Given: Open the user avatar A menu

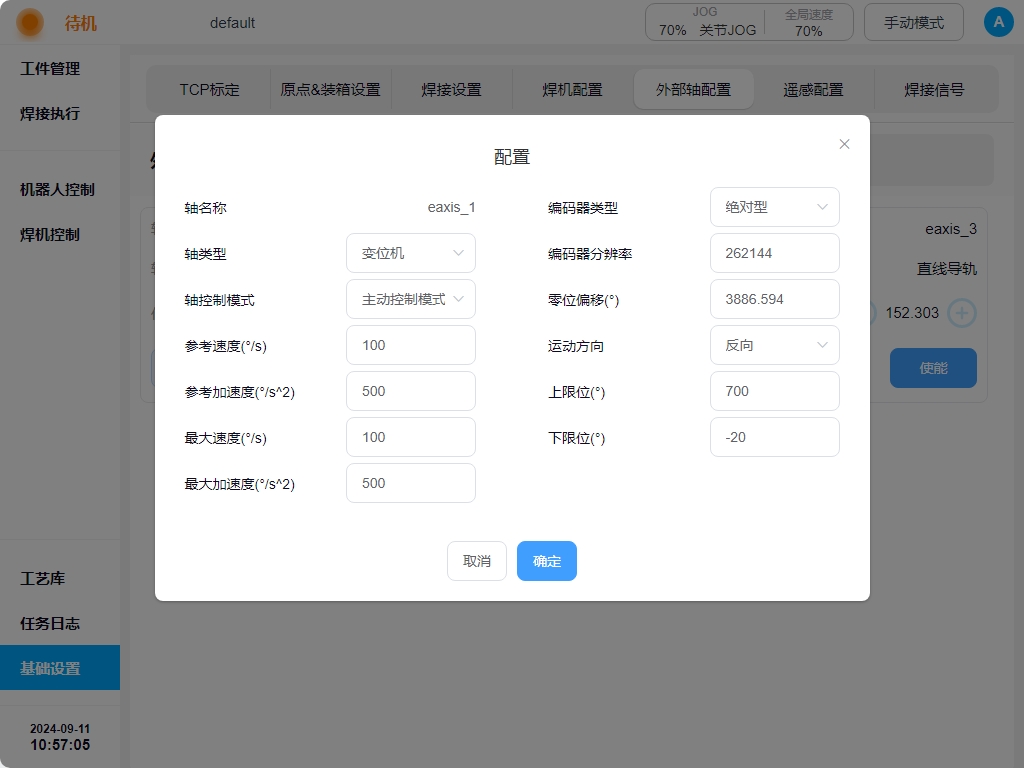Looking at the screenshot, I should tap(999, 22).
